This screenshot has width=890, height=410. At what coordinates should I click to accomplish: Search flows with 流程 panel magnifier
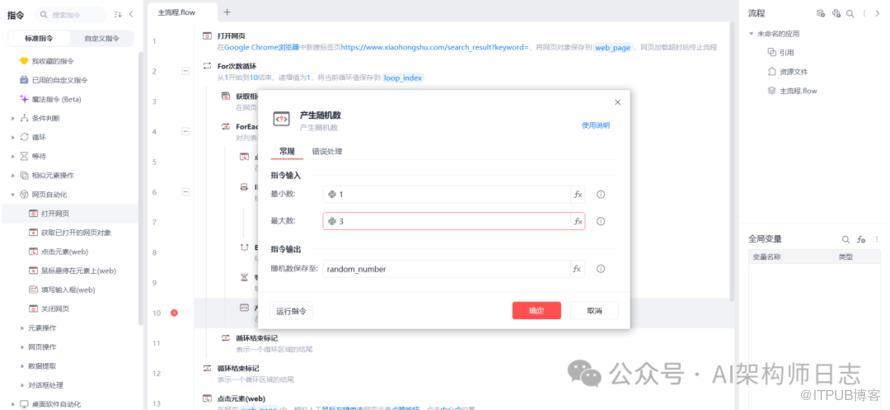850,14
